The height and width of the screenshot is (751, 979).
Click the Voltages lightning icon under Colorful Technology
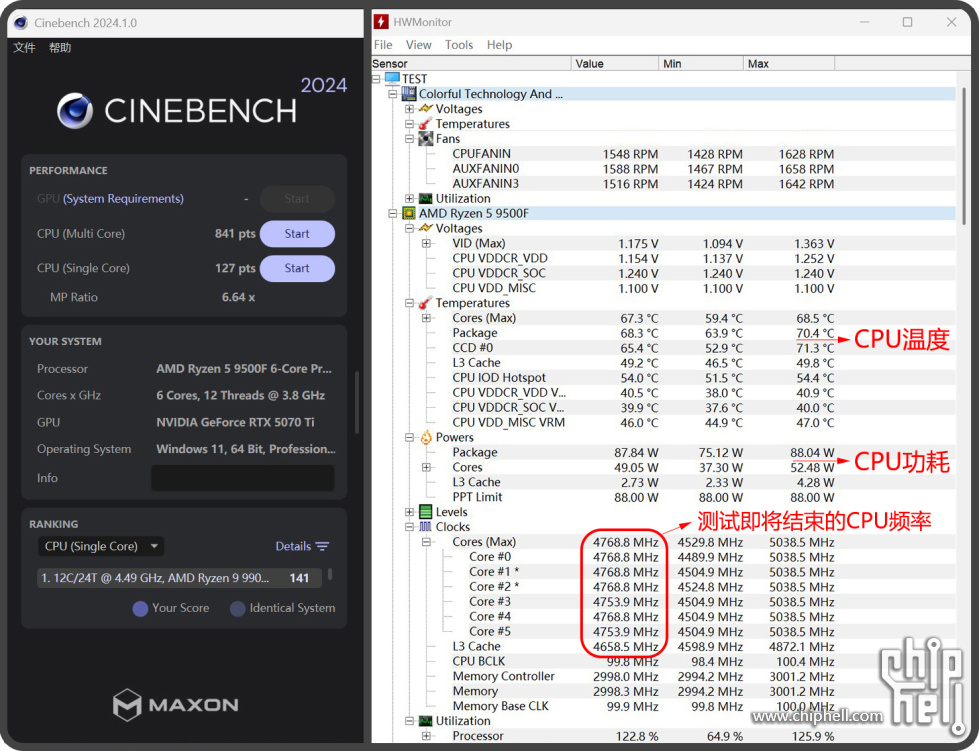[425, 109]
